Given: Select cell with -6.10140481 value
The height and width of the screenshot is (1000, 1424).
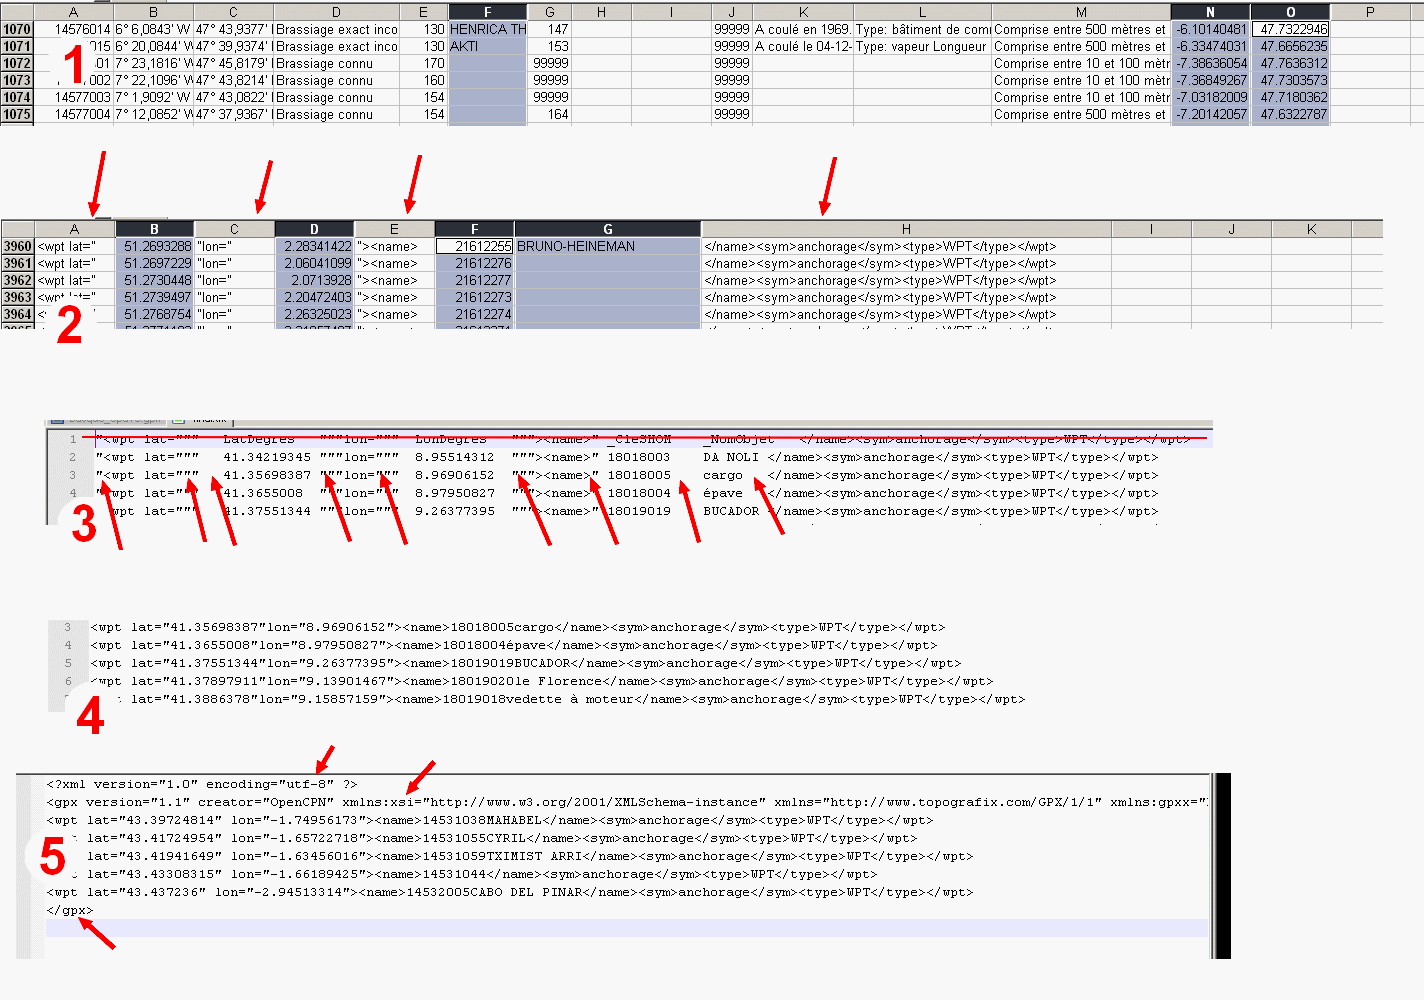Looking at the screenshot, I should coord(1210,30).
